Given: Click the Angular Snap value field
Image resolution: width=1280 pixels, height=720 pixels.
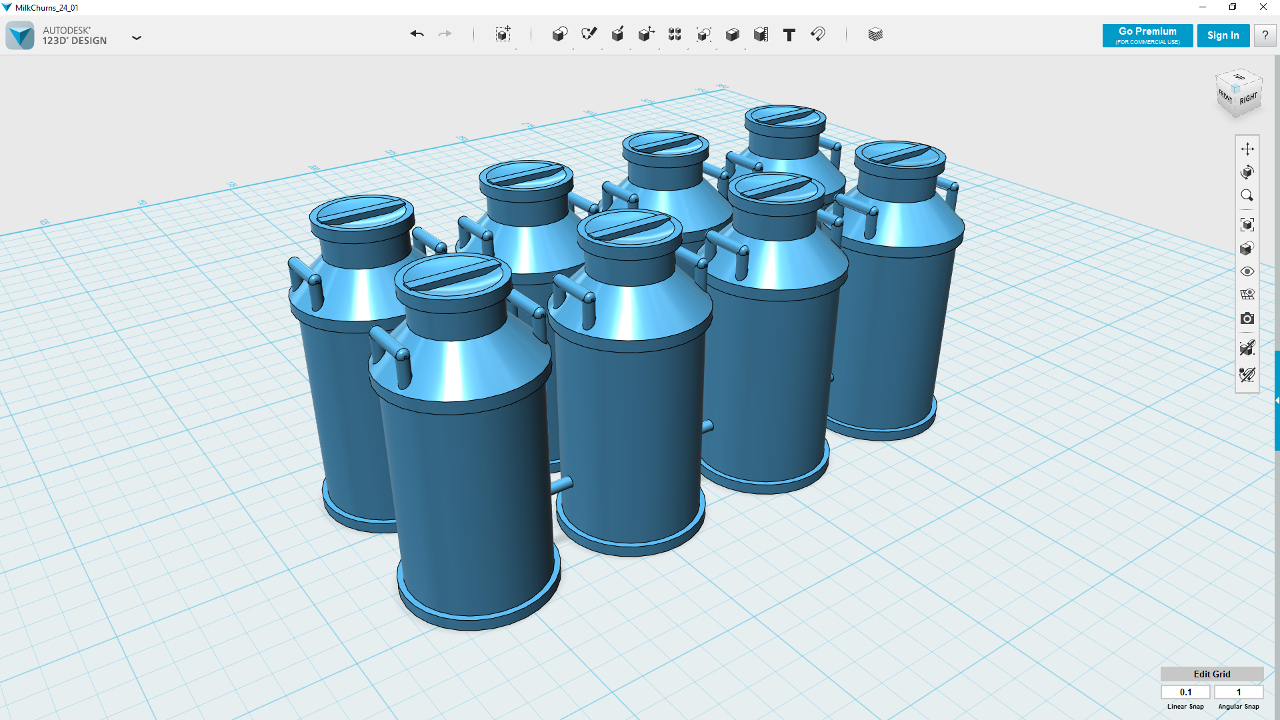Looking at the screenshot, I should click(1238, 692).
